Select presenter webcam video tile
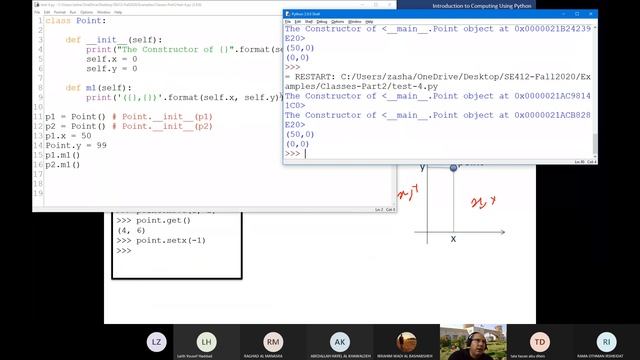 tap(473, 342)
